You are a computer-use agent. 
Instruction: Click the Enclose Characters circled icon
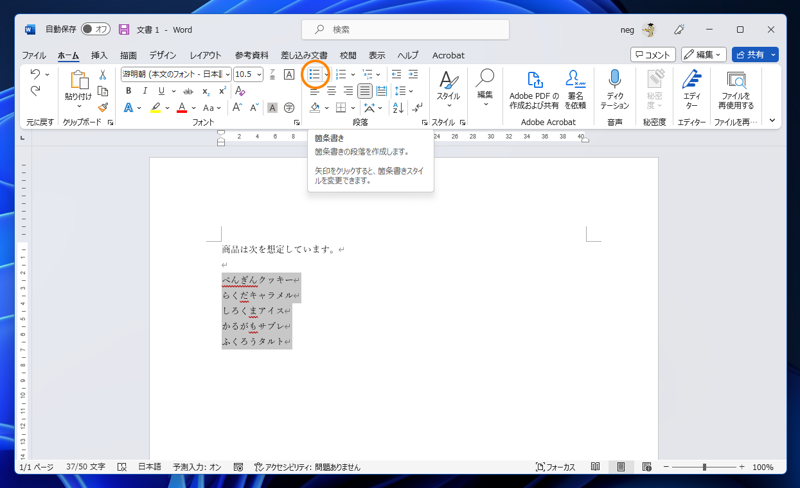[289, 108]
